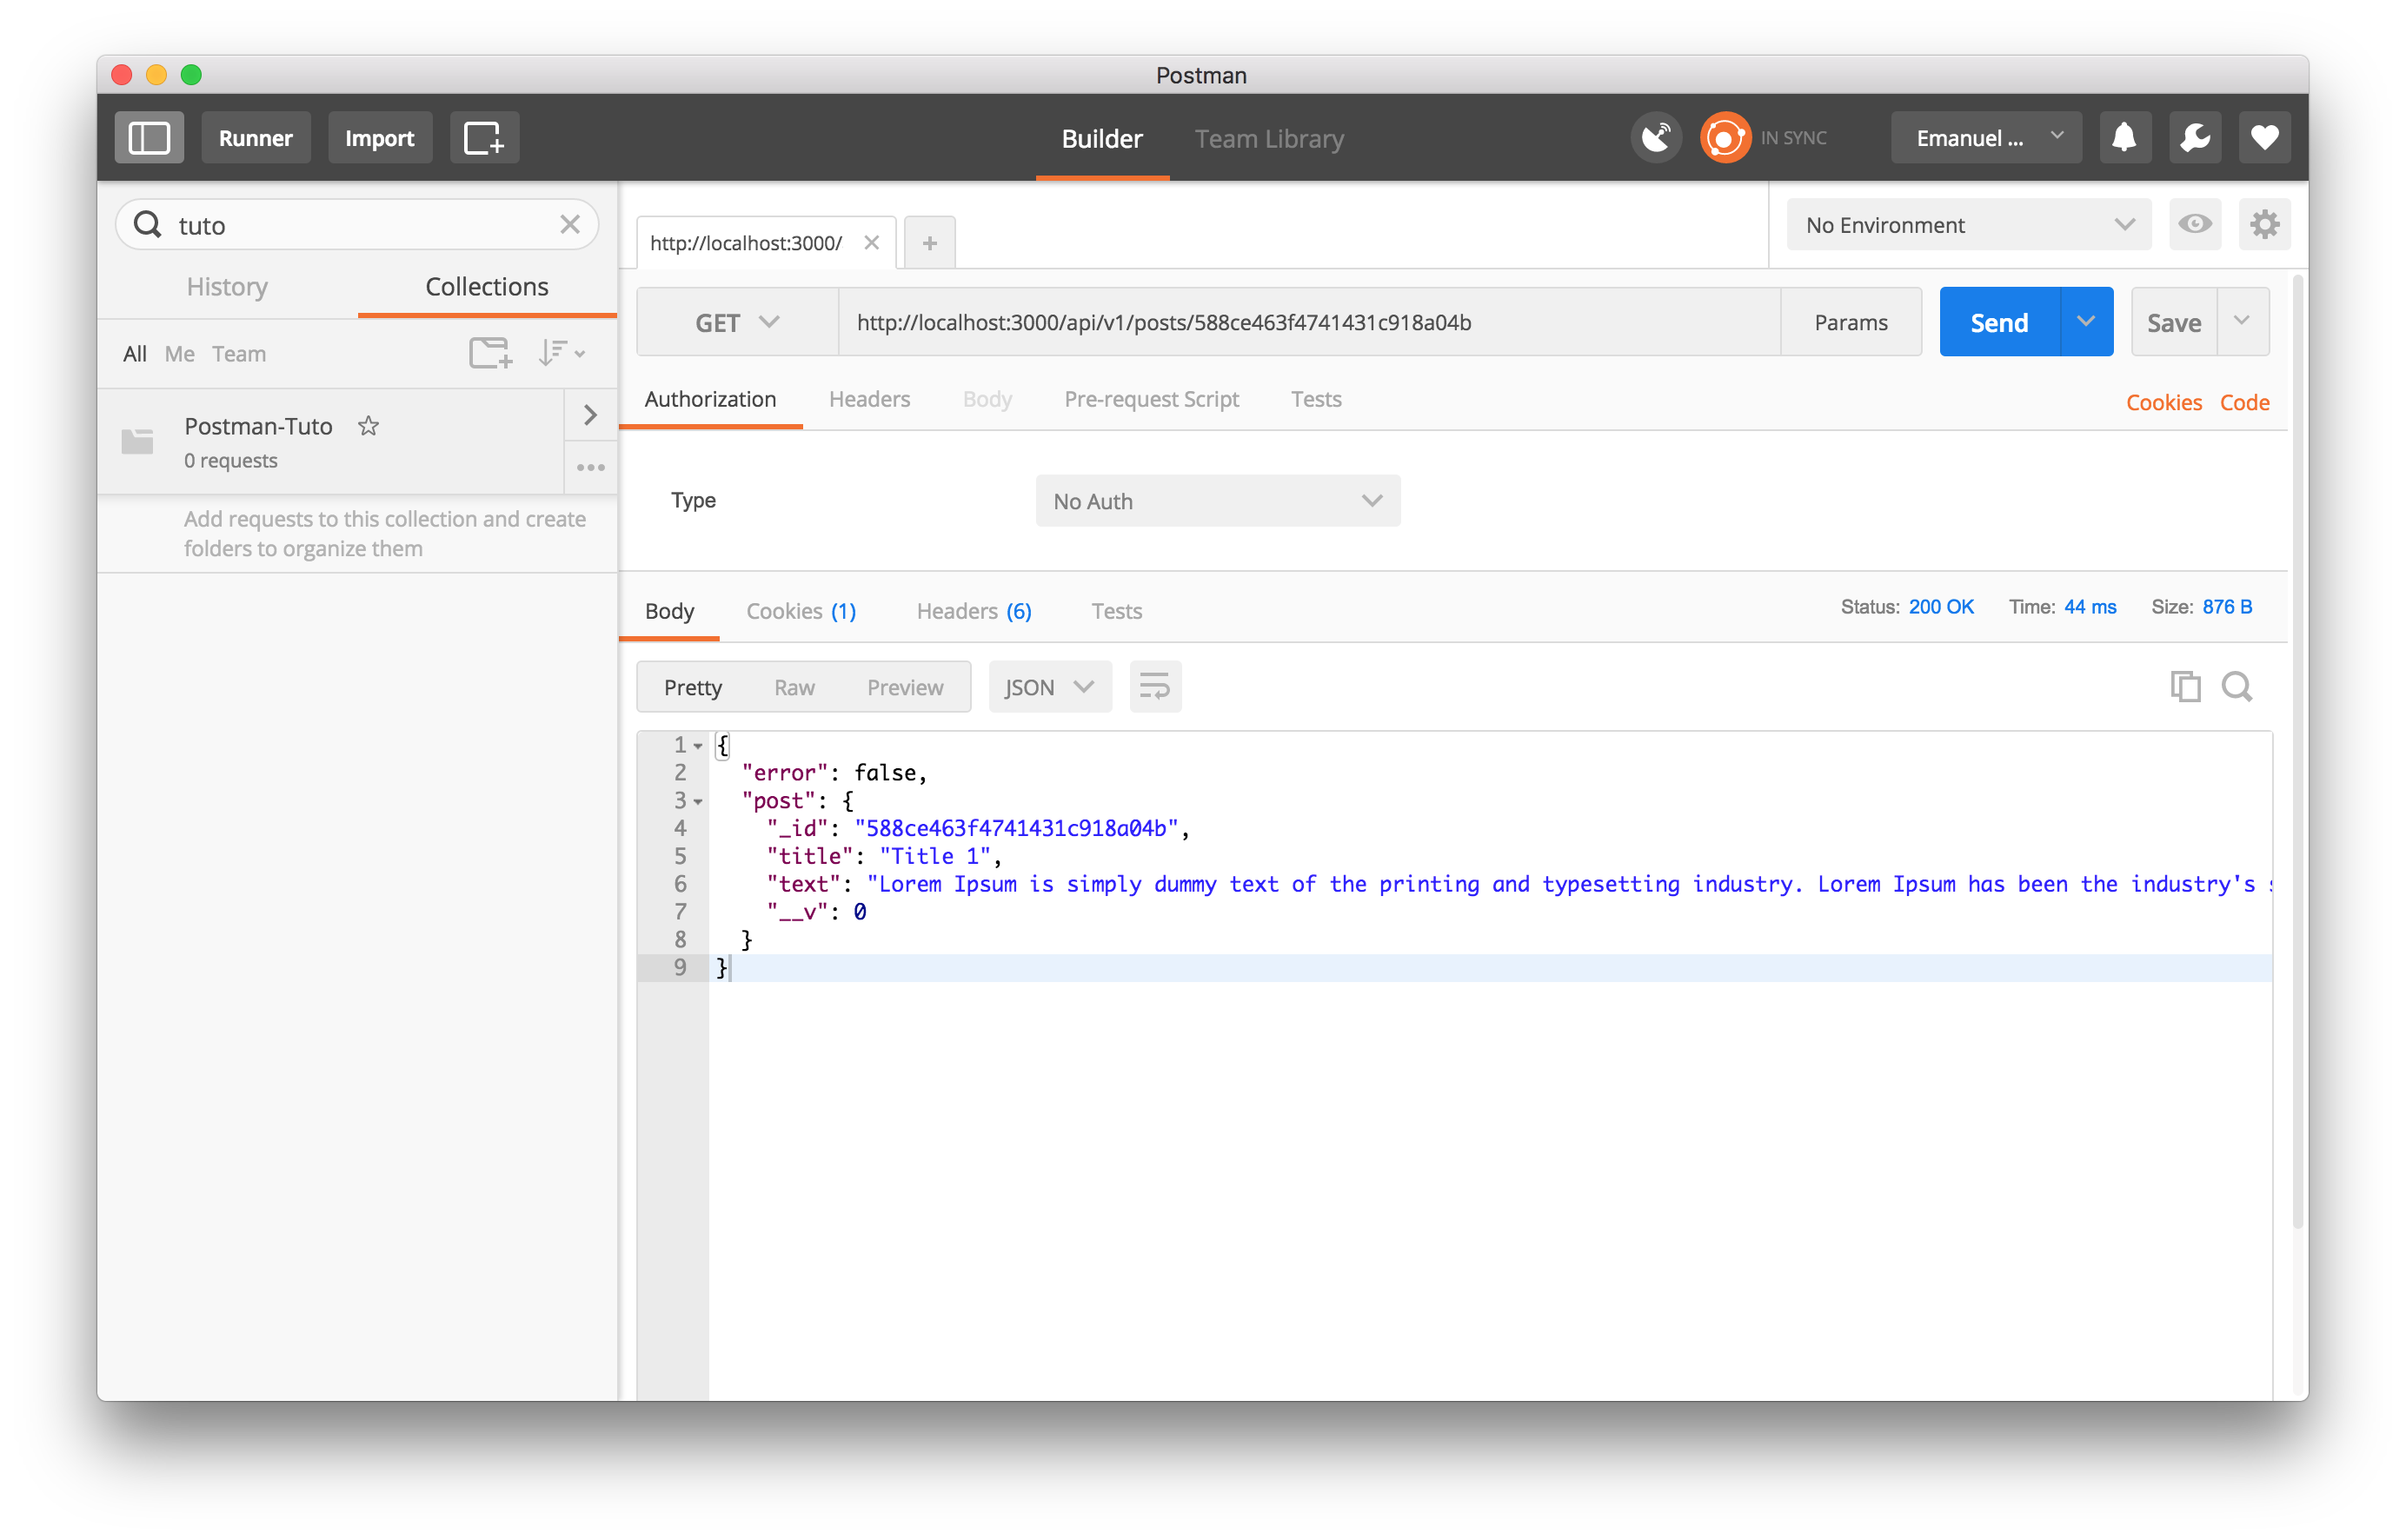Open the GET method dropdown
The width and height of the screenshot is (2406, 1540).
tap(737, 322)
